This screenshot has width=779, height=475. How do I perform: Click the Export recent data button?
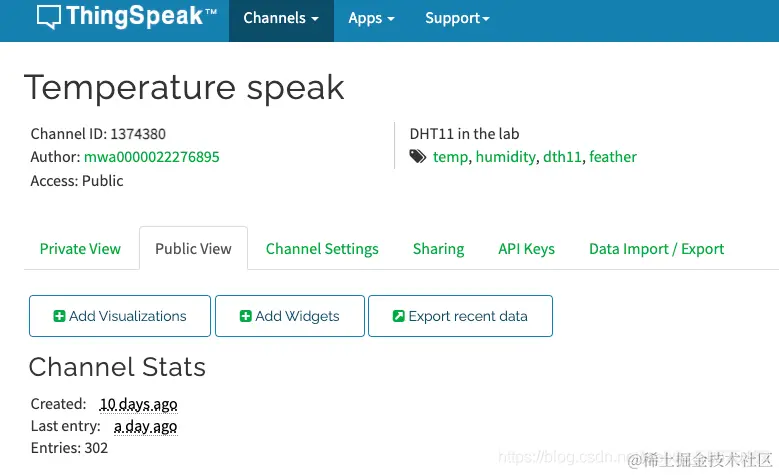coord(460,316)
